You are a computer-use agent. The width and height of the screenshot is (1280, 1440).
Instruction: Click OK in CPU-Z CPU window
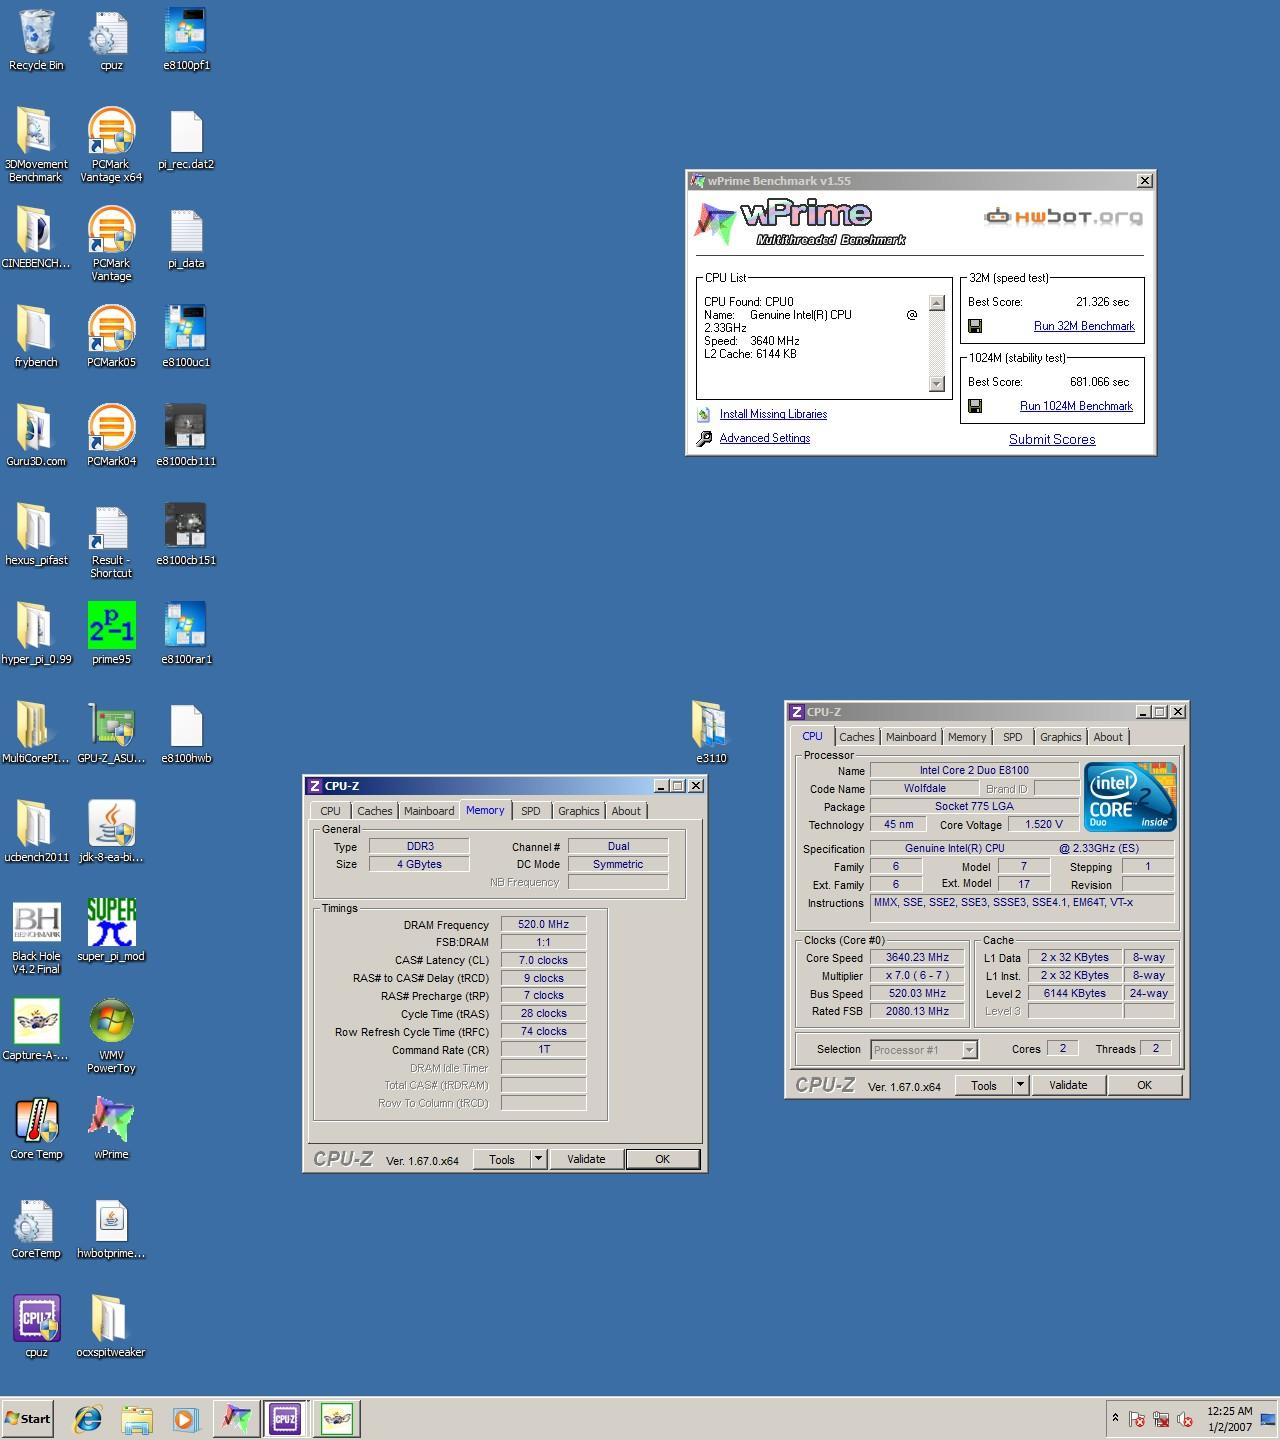click(x=1144, y=1085)
